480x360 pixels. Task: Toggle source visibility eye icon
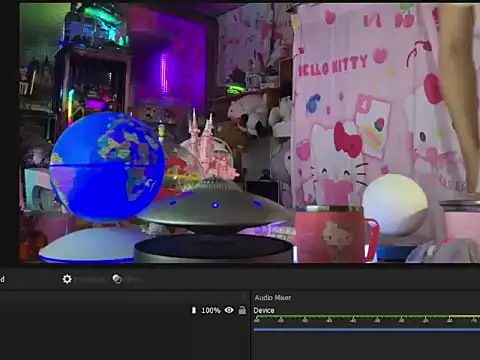(229, 310)
